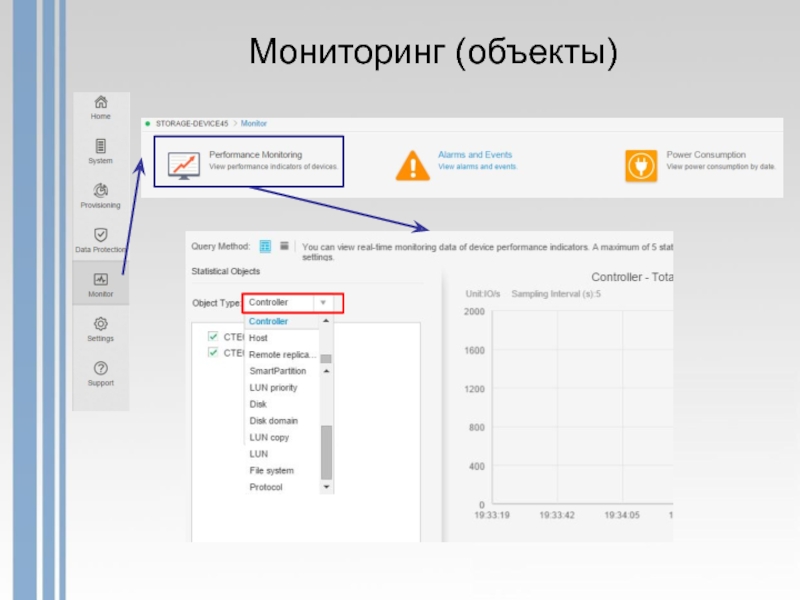Choose Controller in the object type list
The image size is (800, 600).
pyautogui.click(x=268, y=321)
